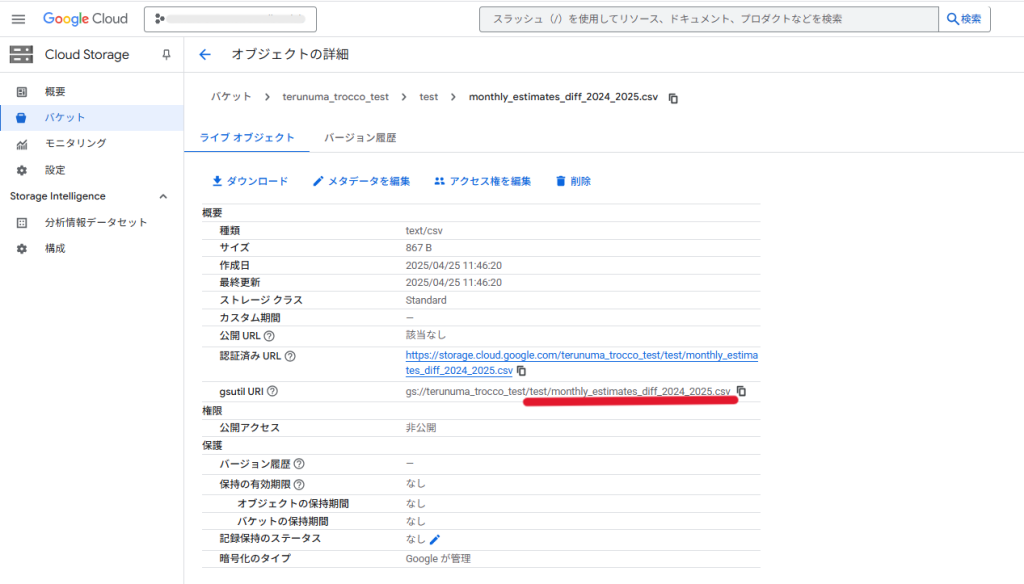Edit 記録保持のステータス with pencil icon
1024x584 pixels.
(x=435, y=539)
